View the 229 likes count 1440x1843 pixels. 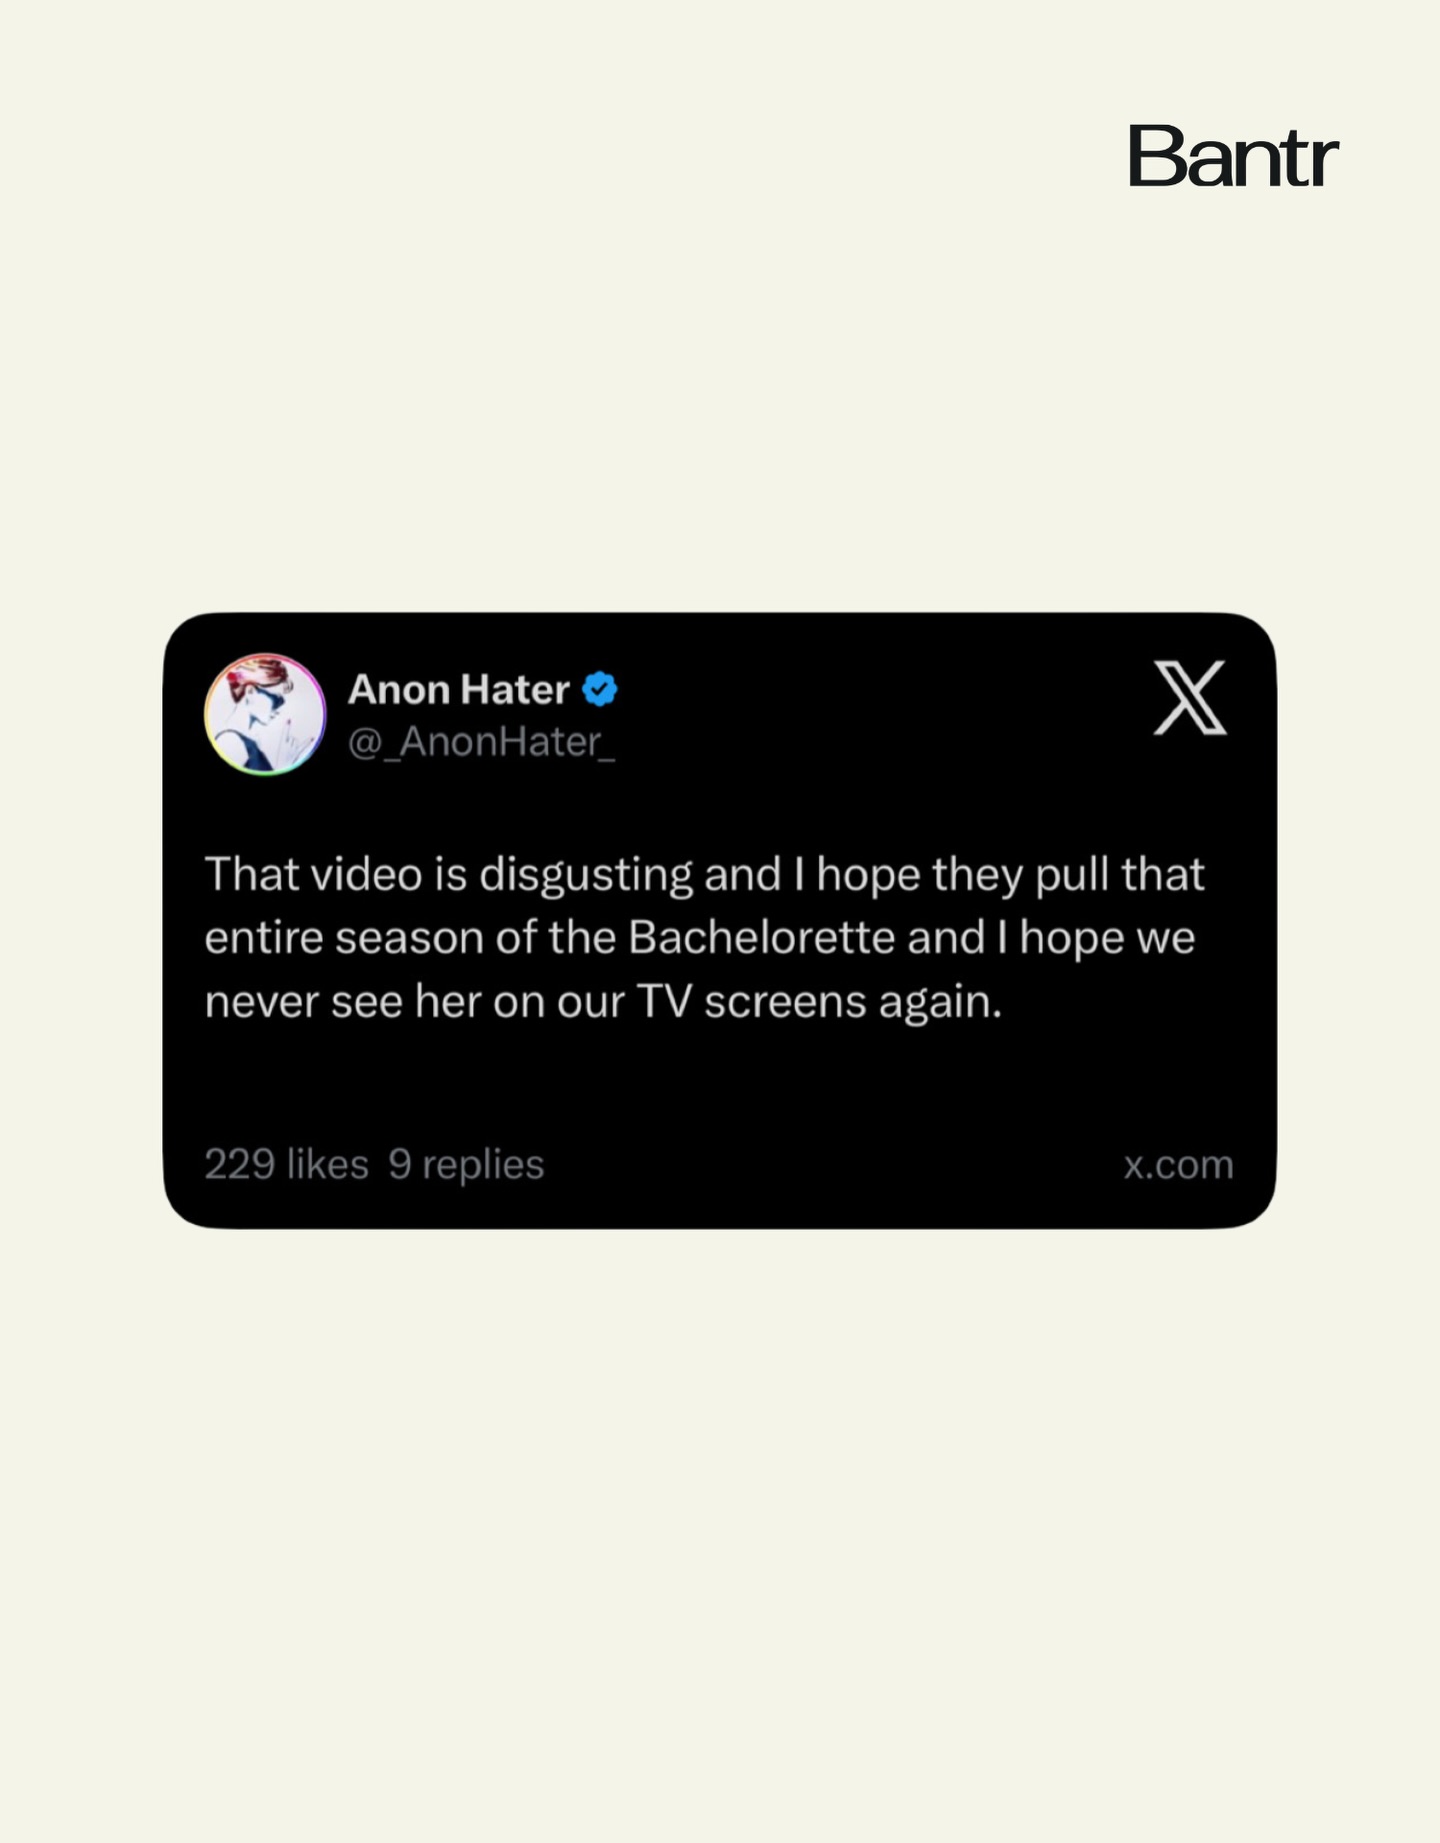pyautogui.click(x=287, y=1164)
